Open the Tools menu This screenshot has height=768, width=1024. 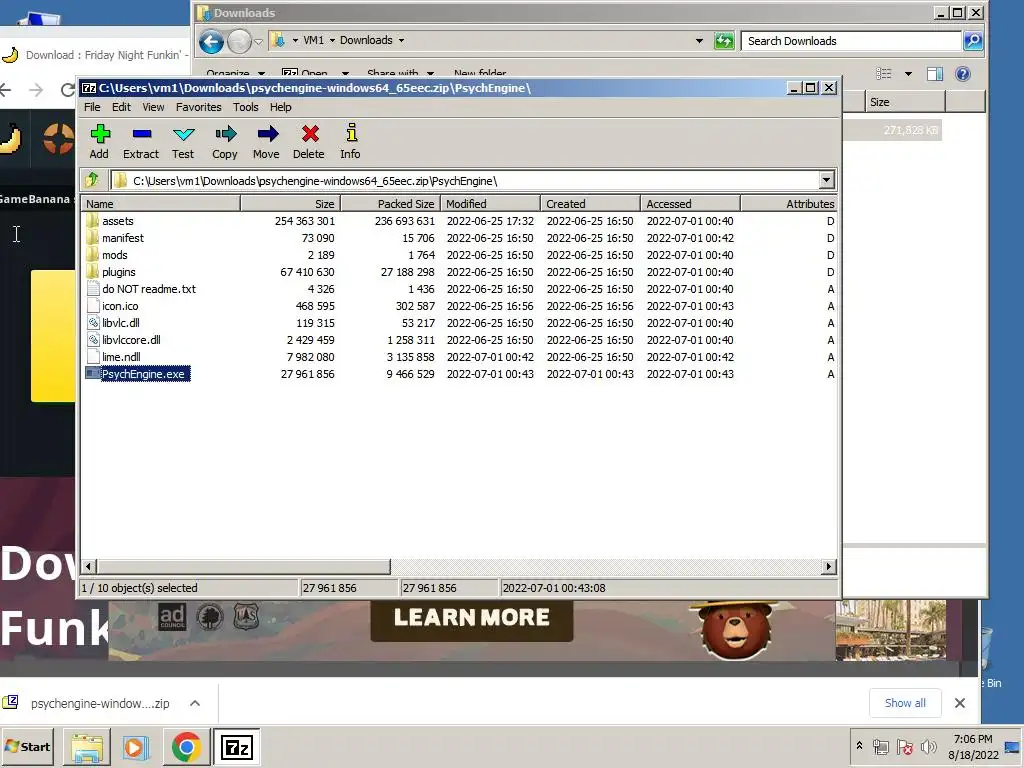point(246,107)
